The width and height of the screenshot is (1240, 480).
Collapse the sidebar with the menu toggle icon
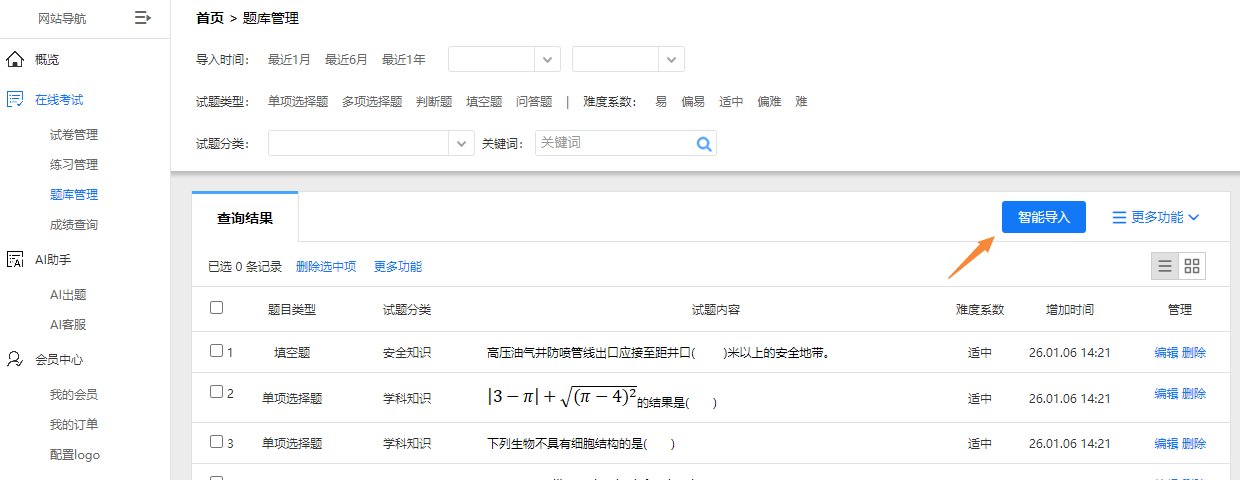click(143, 17)
